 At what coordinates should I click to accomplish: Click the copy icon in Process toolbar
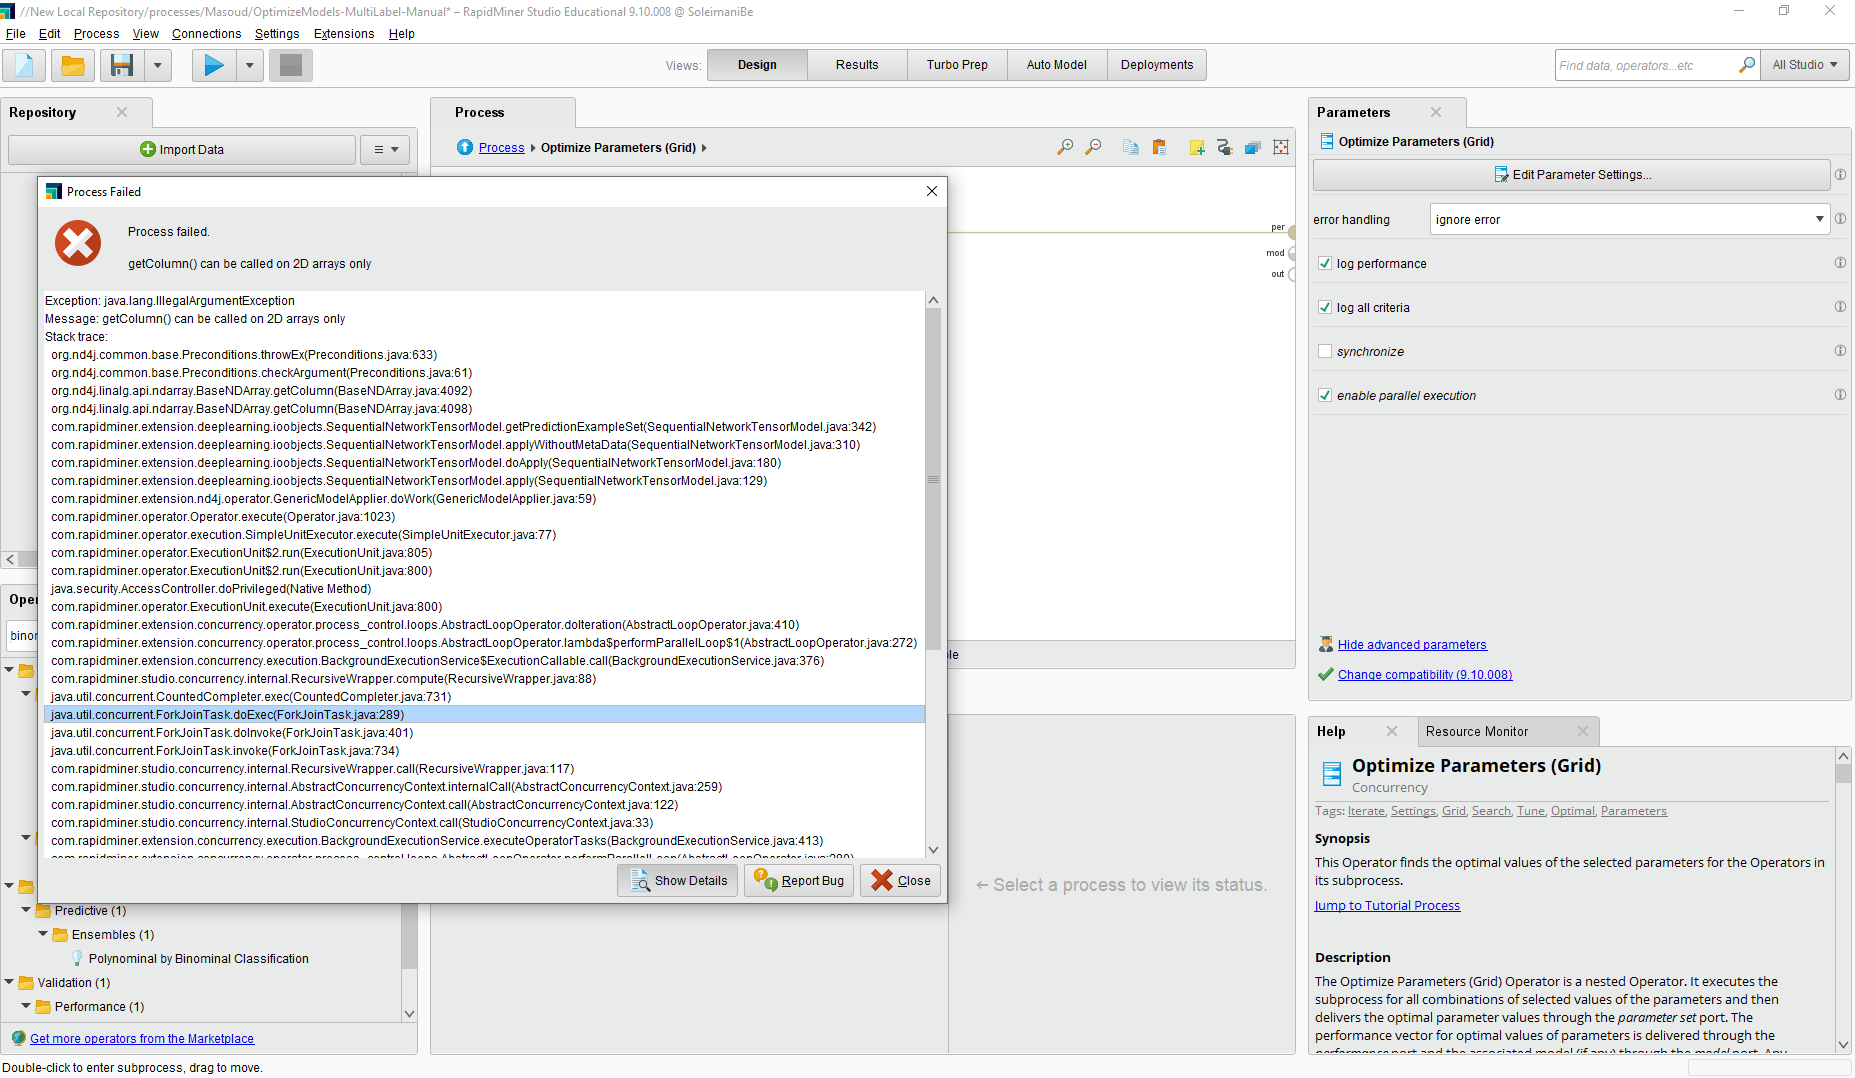point(1131,147)
